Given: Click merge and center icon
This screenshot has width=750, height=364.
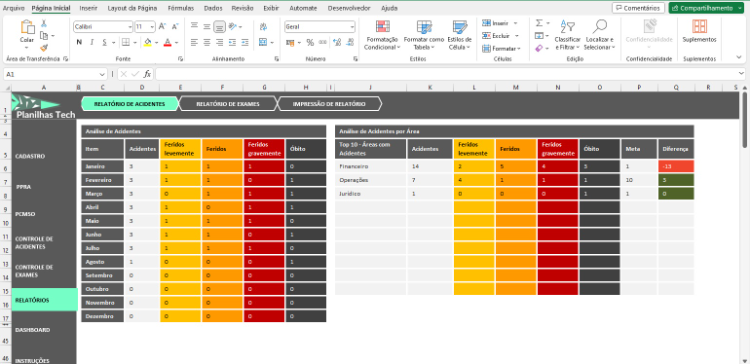Looking at the screenshot, I should 263,43.
